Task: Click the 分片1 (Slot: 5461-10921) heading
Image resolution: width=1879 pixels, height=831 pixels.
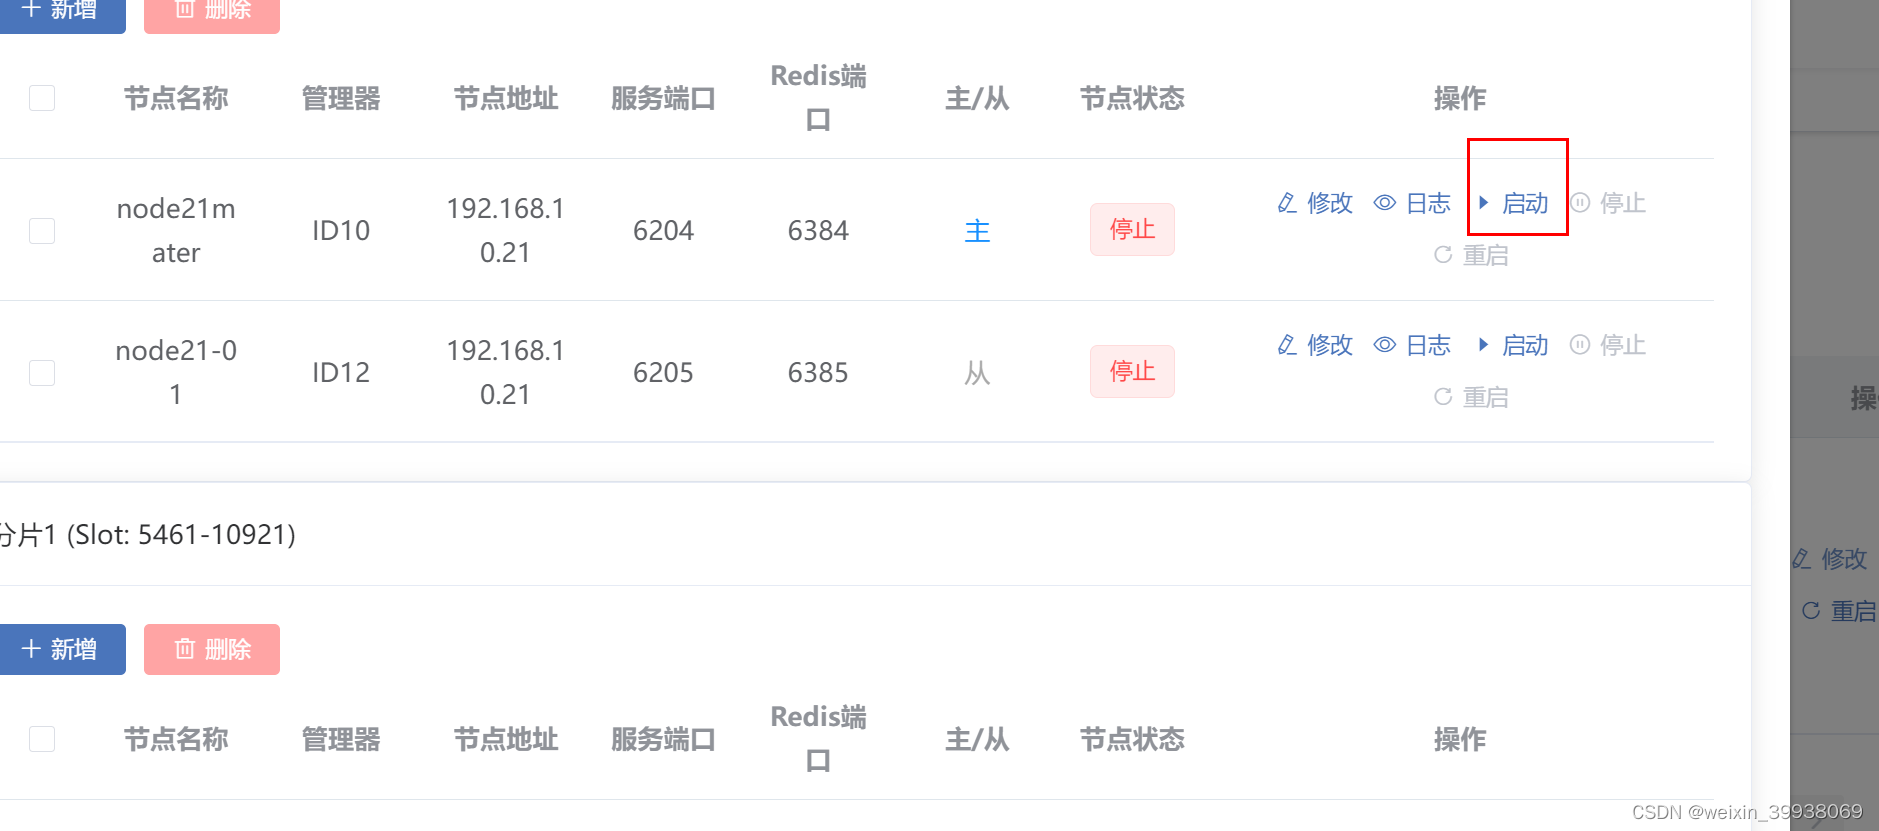Action: coord(147,535)
